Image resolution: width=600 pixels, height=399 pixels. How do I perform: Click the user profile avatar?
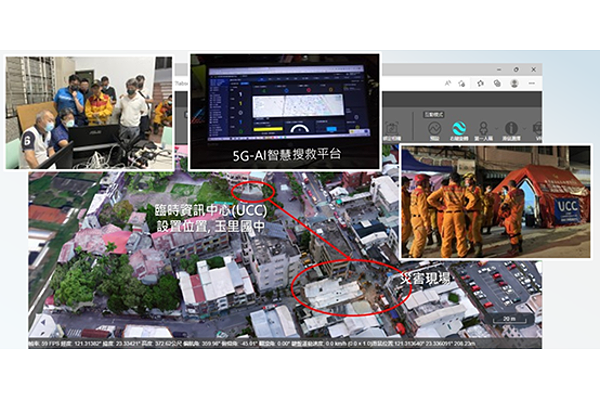tap(515, 83)
